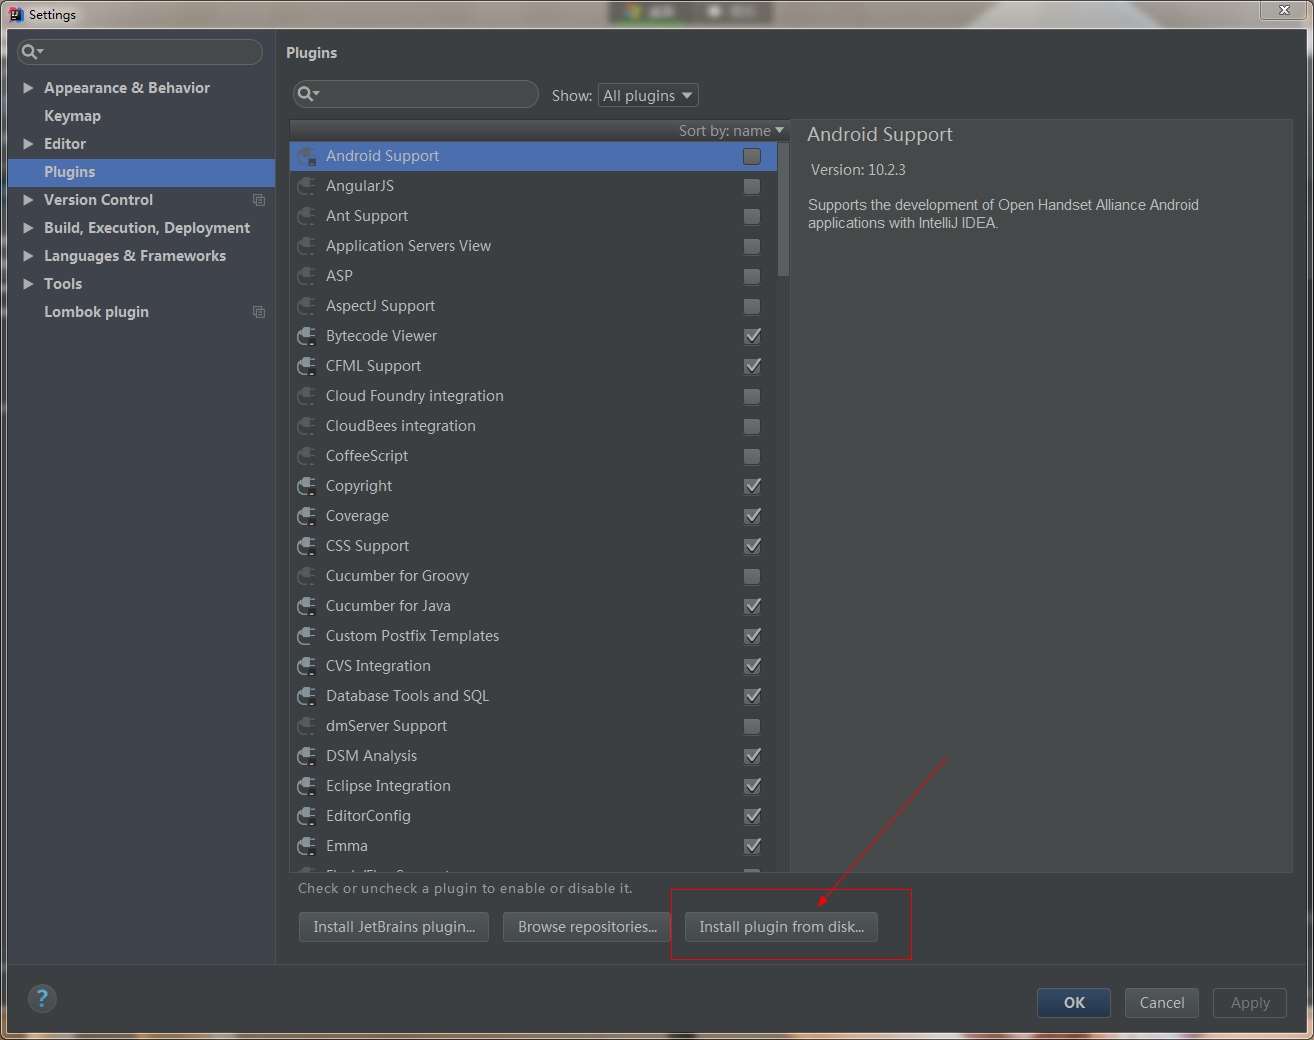Image resolution: width=1314 pixels, height=1040 pixels.
Task: Click Install JetBrains plugin button
Action: 394,927
